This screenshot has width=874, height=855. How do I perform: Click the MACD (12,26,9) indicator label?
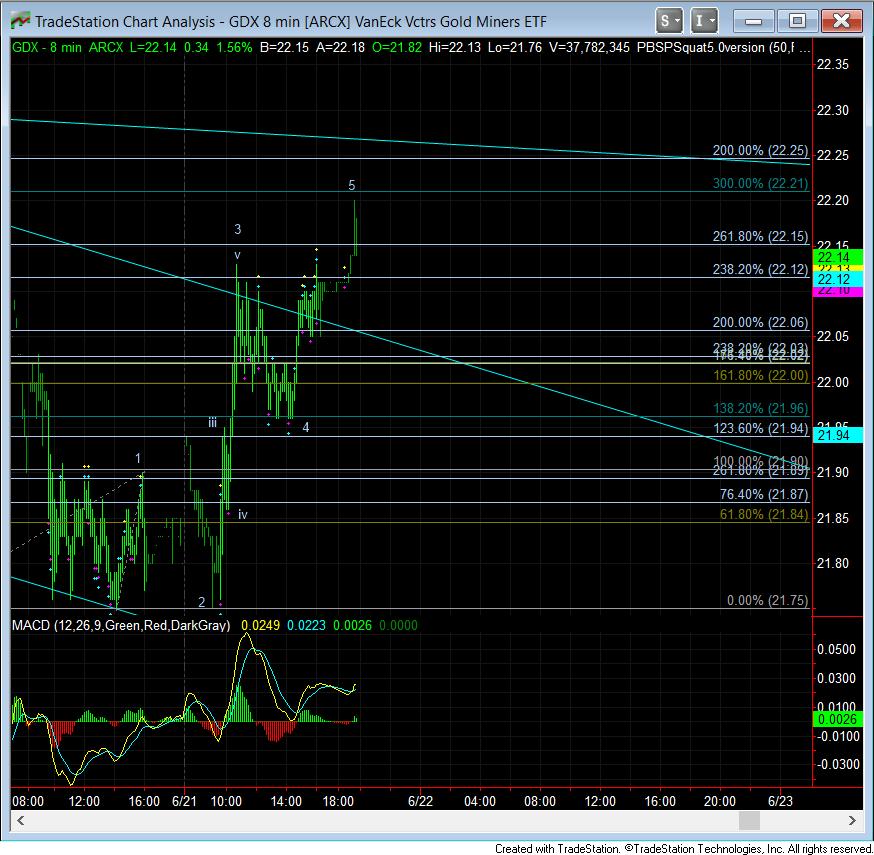click(121, 625)
